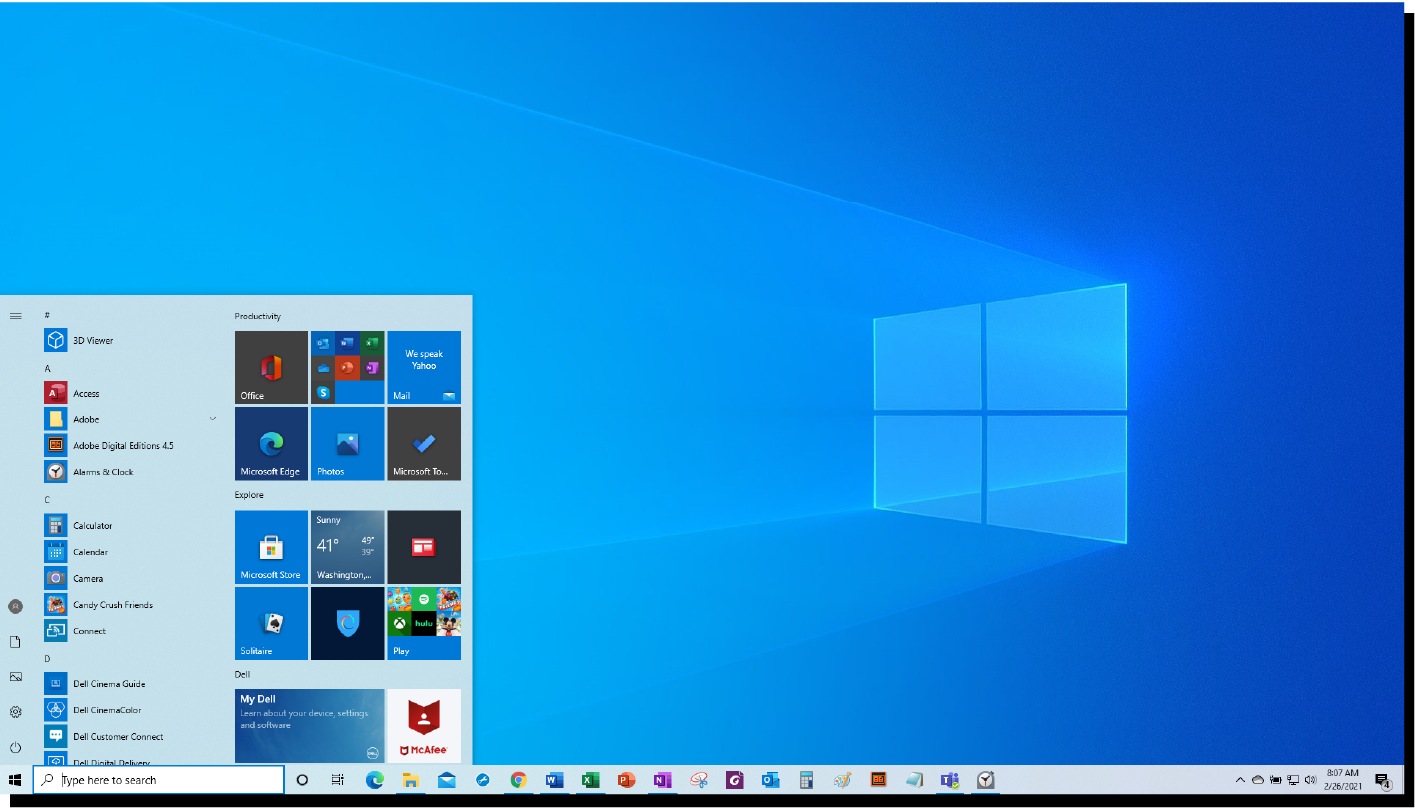Image resolution: width=1415 pixels, height=808 pixels.
Task: Open Excel from the taskbar
Action: point(590,780)
